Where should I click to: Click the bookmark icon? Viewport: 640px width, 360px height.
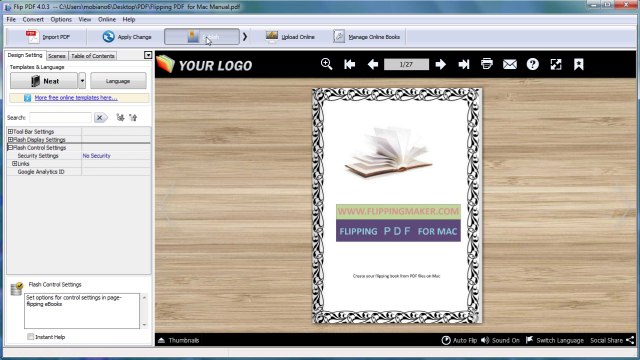point(578,64)
